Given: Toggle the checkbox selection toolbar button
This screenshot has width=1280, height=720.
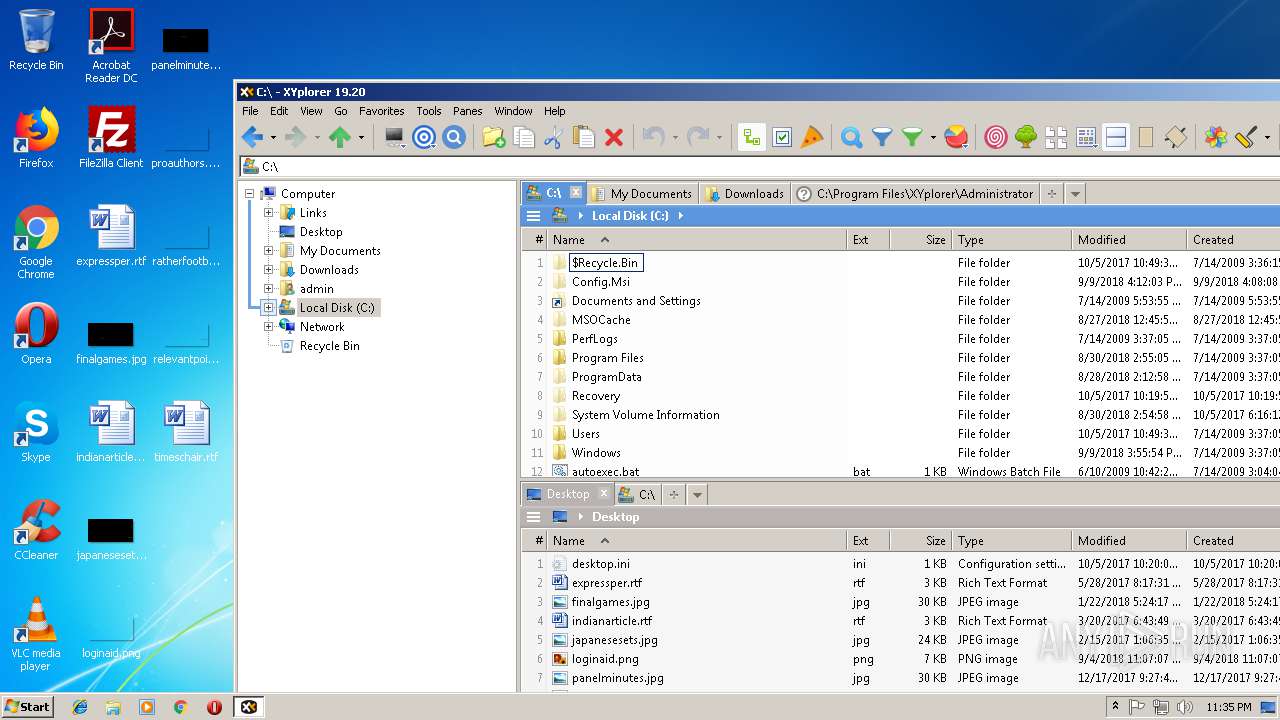Looking at the screenshot, I should [x=782, y=138].
